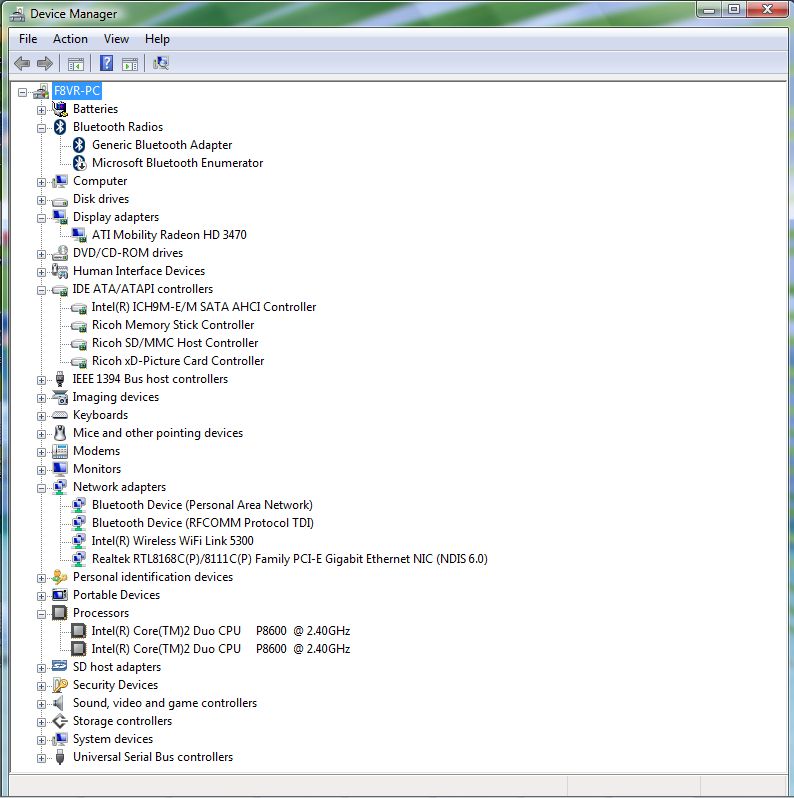
Task: Collapse the Network adapters node
Action: [x=42, y=487]
